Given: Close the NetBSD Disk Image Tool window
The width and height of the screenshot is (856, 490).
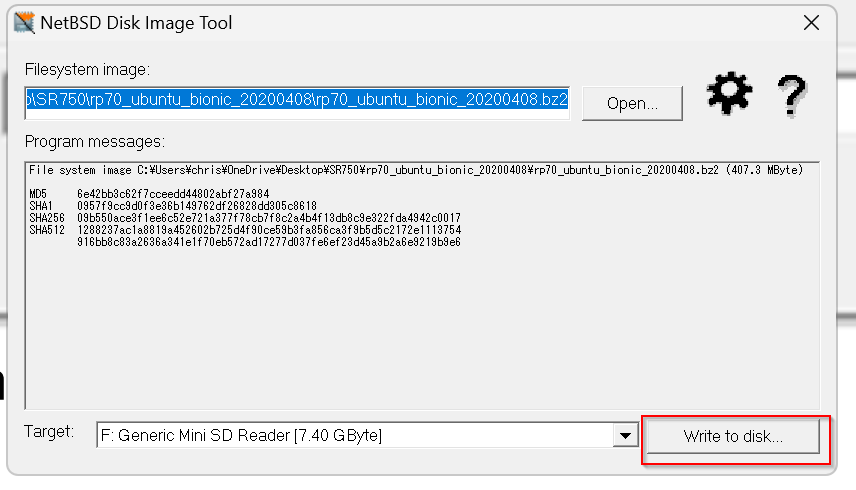Looking at the screenshot, I should 811,23.
